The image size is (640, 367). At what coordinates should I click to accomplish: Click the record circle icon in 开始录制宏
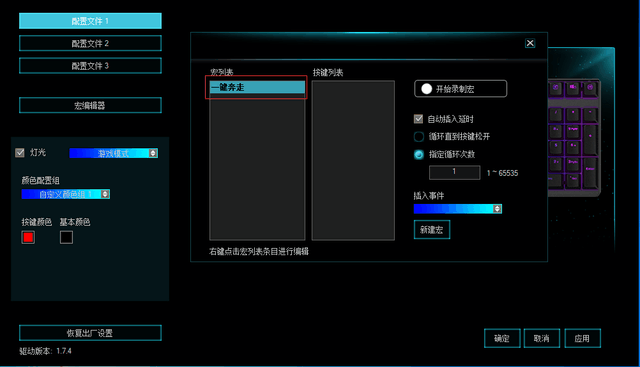427,89
